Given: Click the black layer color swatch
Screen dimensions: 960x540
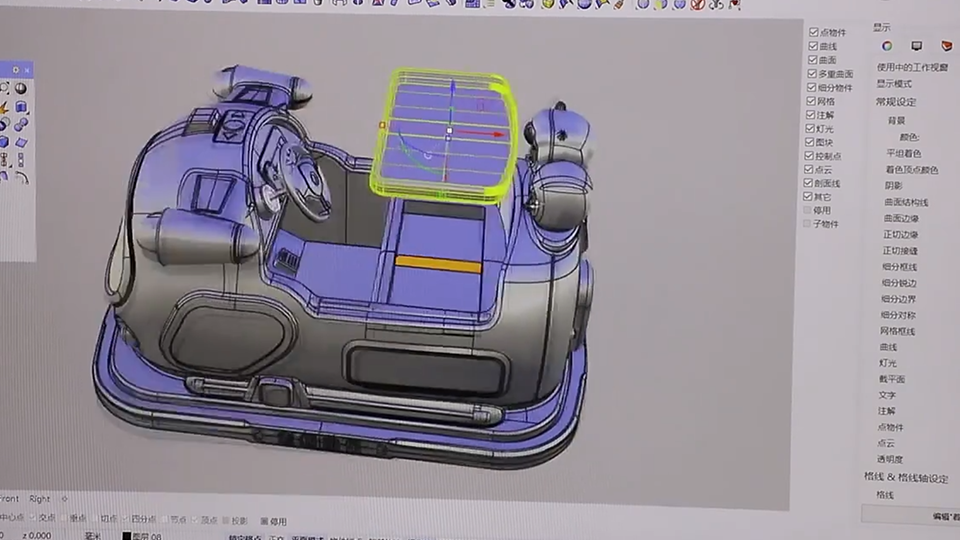Looking at the screenshot, I should (127, 535).
